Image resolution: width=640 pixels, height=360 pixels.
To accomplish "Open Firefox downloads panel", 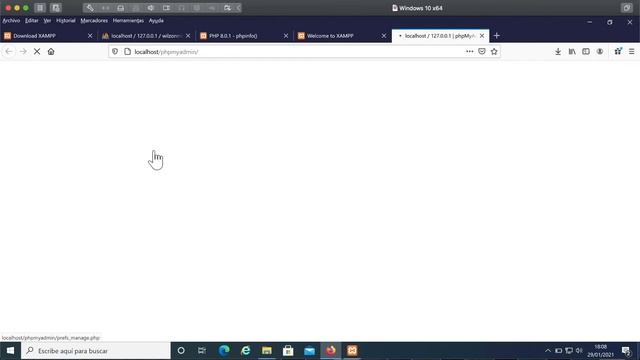I will pyautogui.click(x=558, y=51).
